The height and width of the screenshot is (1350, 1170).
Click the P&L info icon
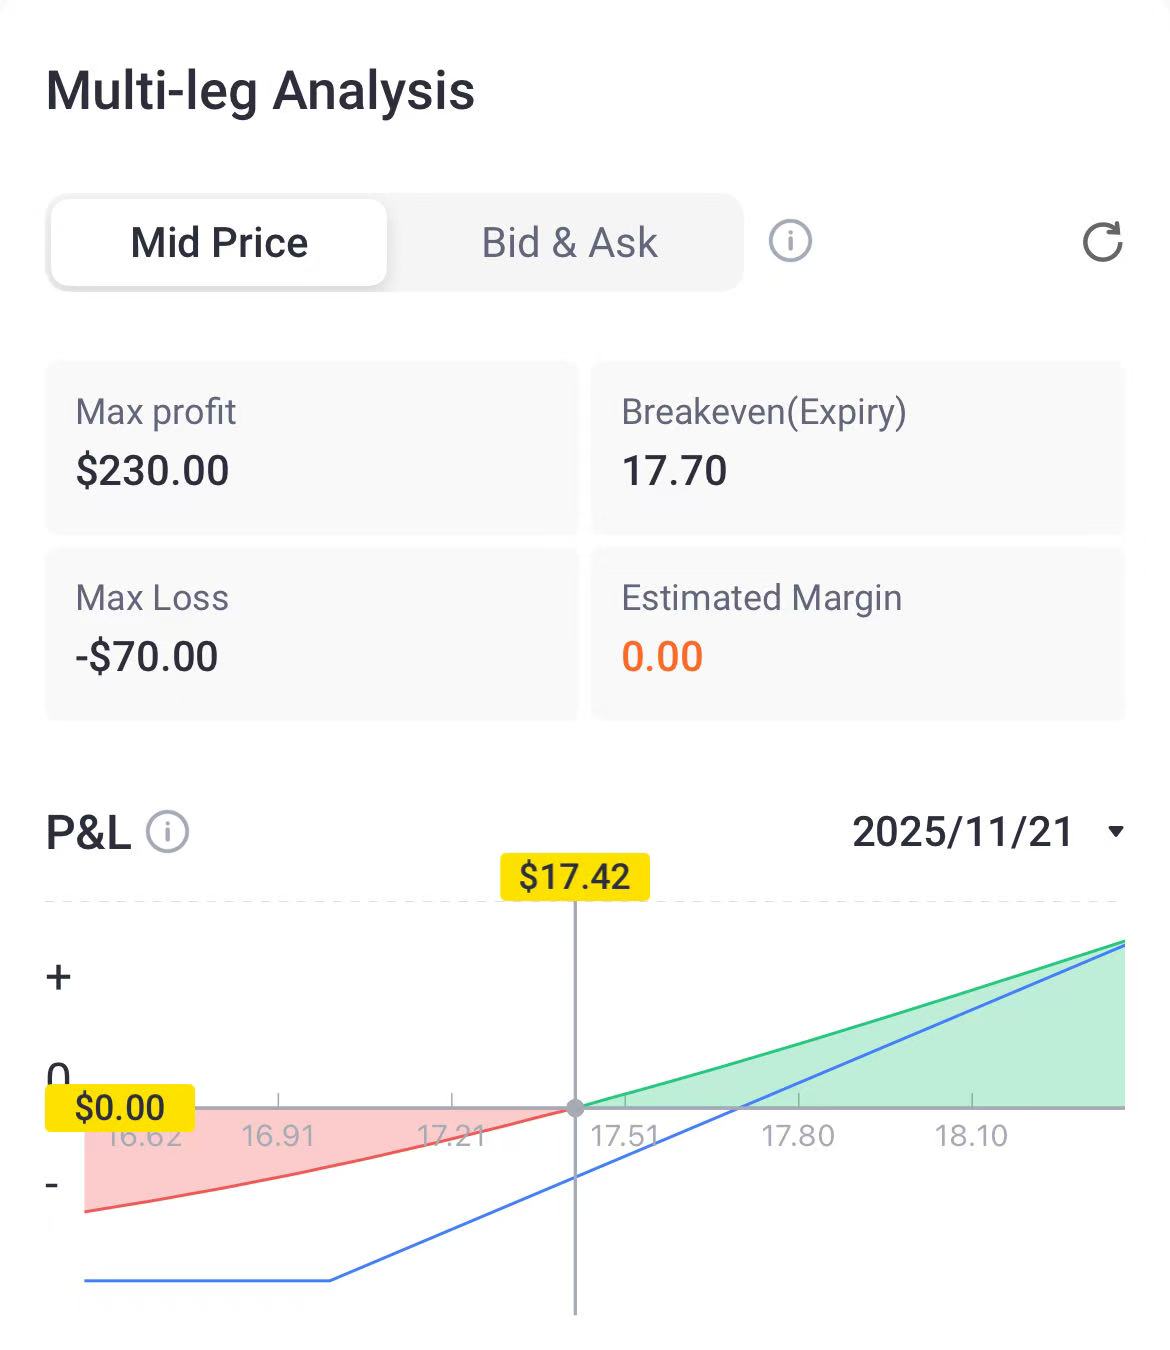tap(167, 830)
